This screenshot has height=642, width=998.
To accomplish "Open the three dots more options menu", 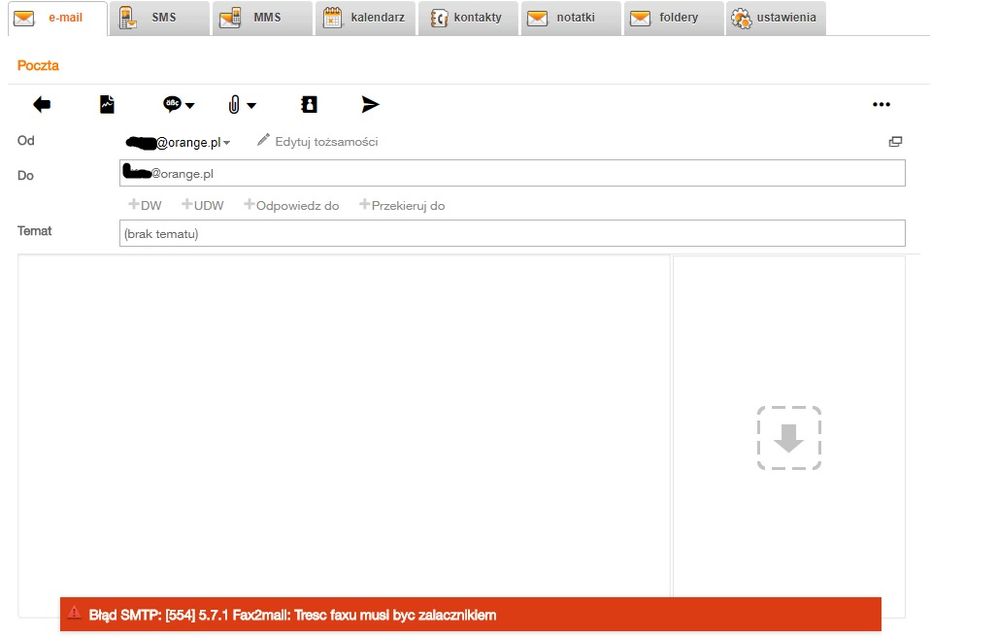I will [881, 104].
